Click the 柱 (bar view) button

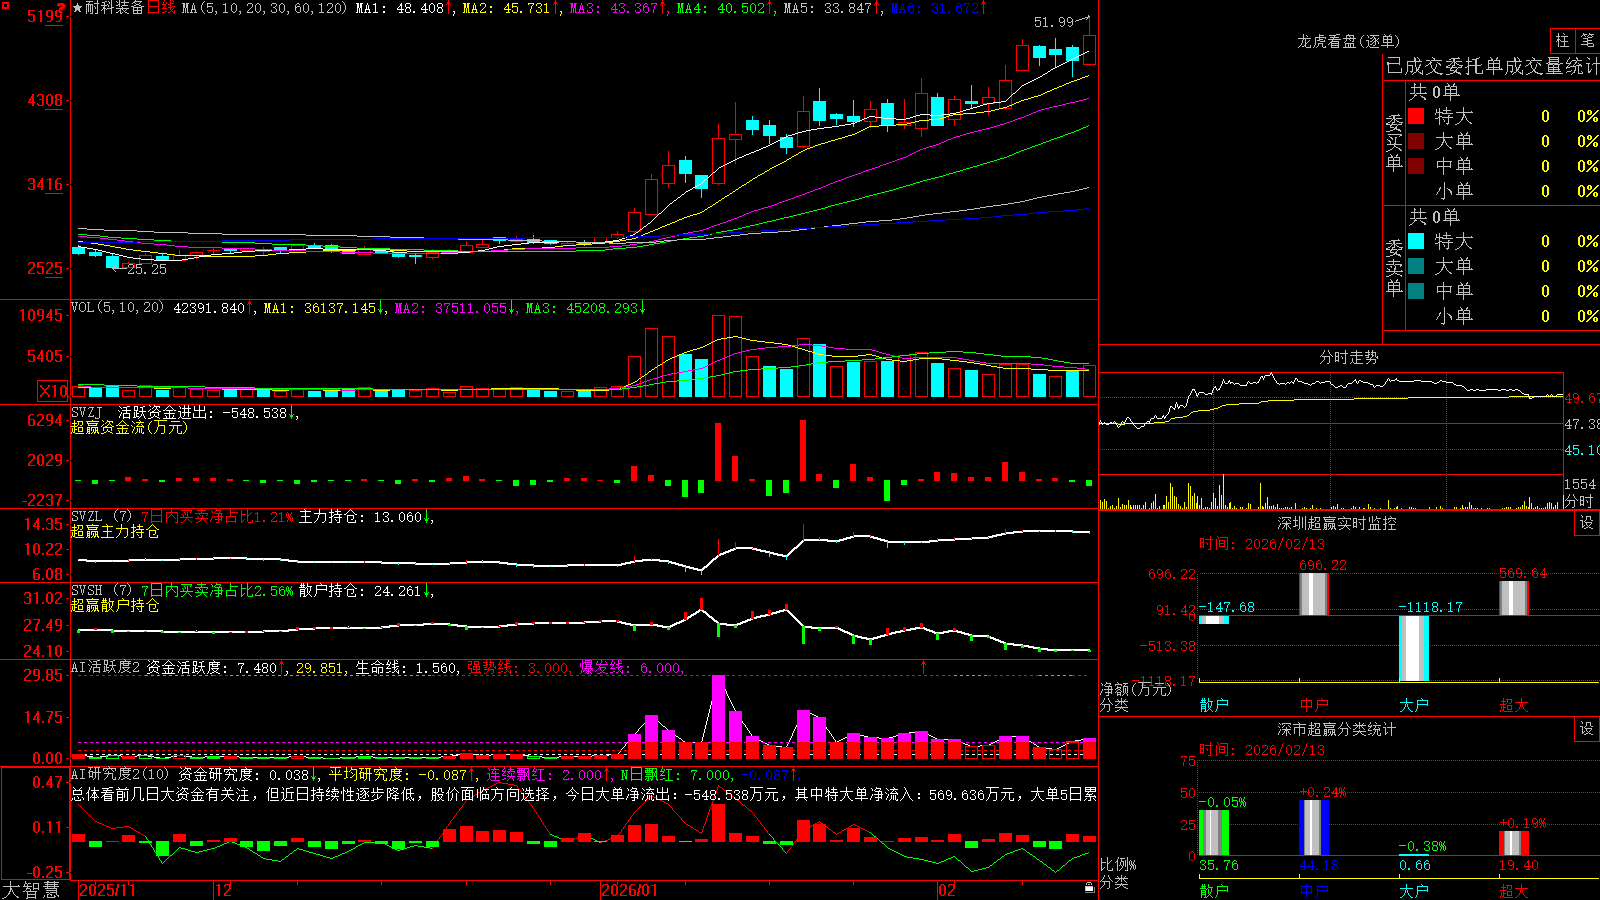point(1562,40)
